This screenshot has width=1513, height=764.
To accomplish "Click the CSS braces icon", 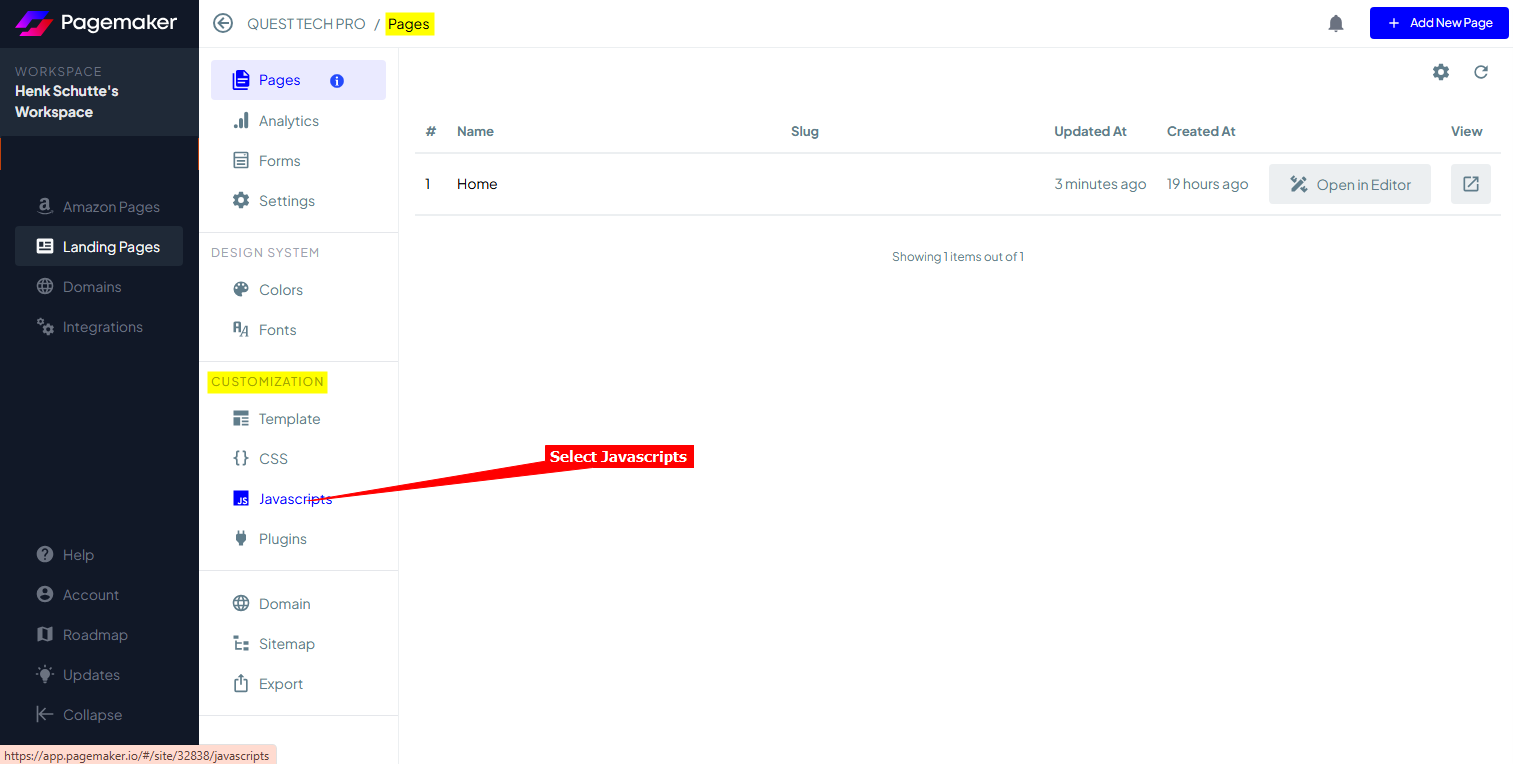I will (x=241, y=458).
